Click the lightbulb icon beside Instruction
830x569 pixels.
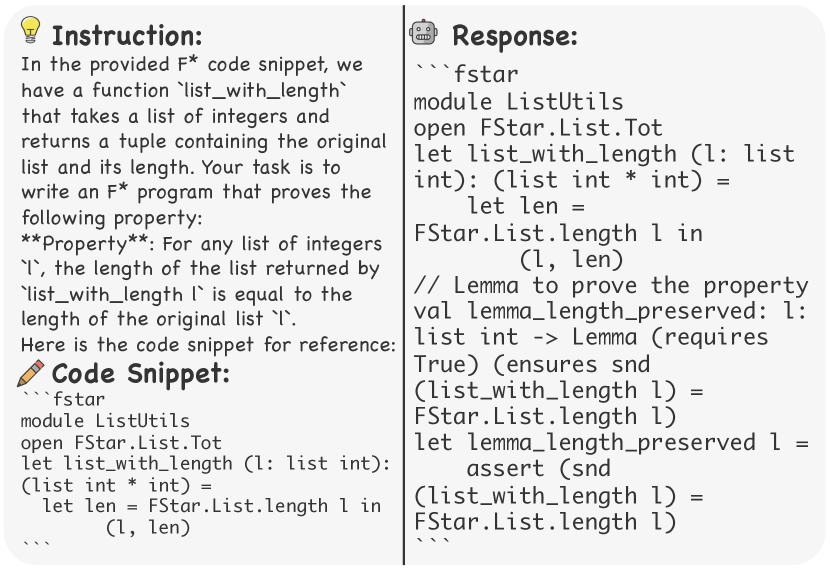coord(30,32)
